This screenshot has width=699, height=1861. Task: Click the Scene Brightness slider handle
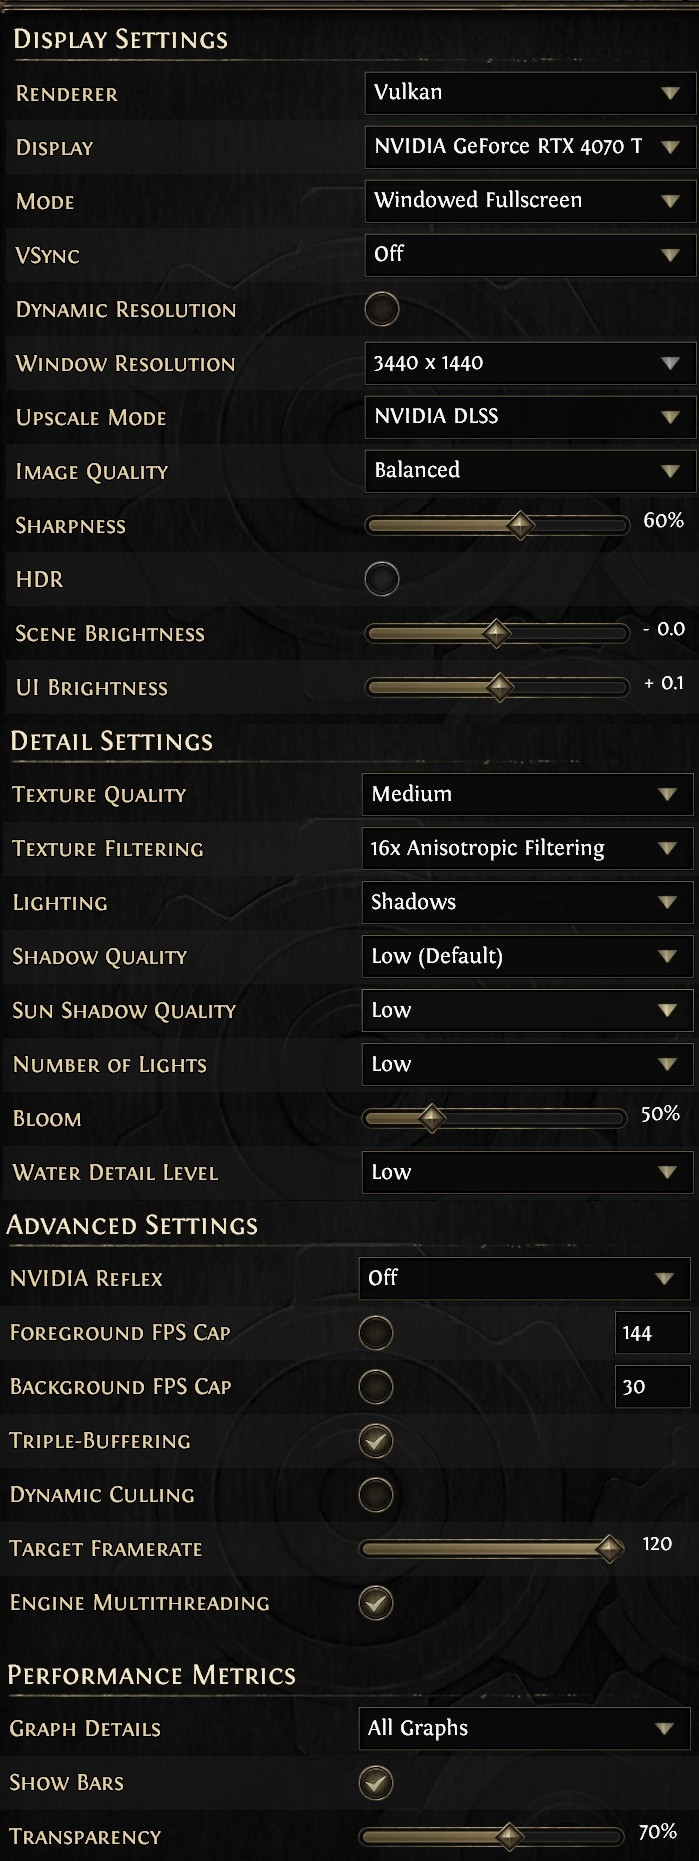496,633
